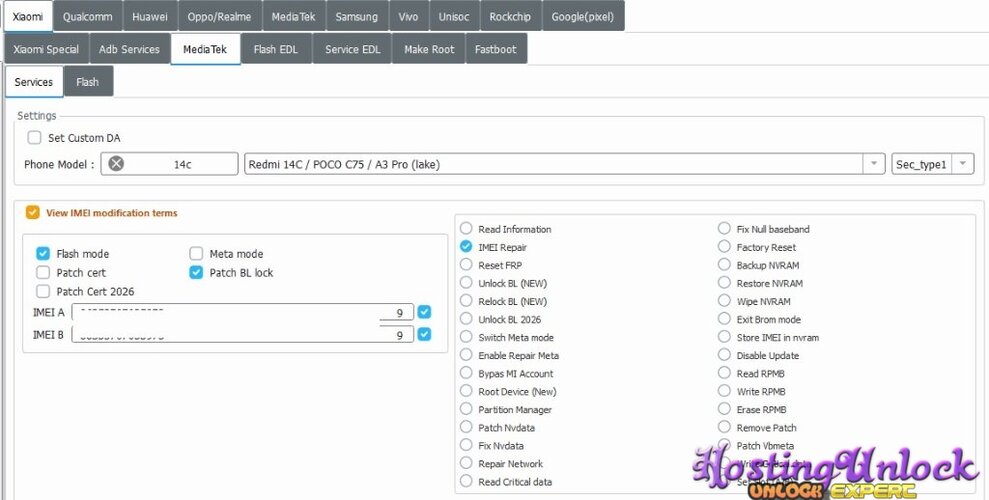Enable Meta mode checkbox
The image size is (989, 500).
(196, 253)
